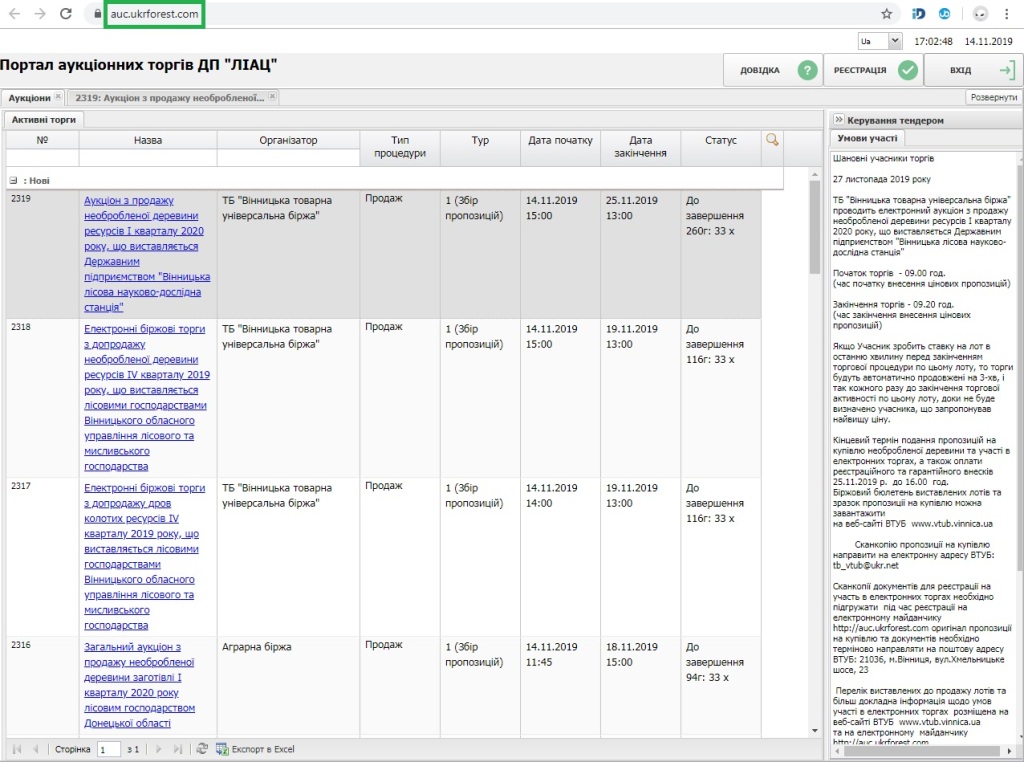Open the round blue 'uo' extension

pyautogui.click(x=944, y=14)
